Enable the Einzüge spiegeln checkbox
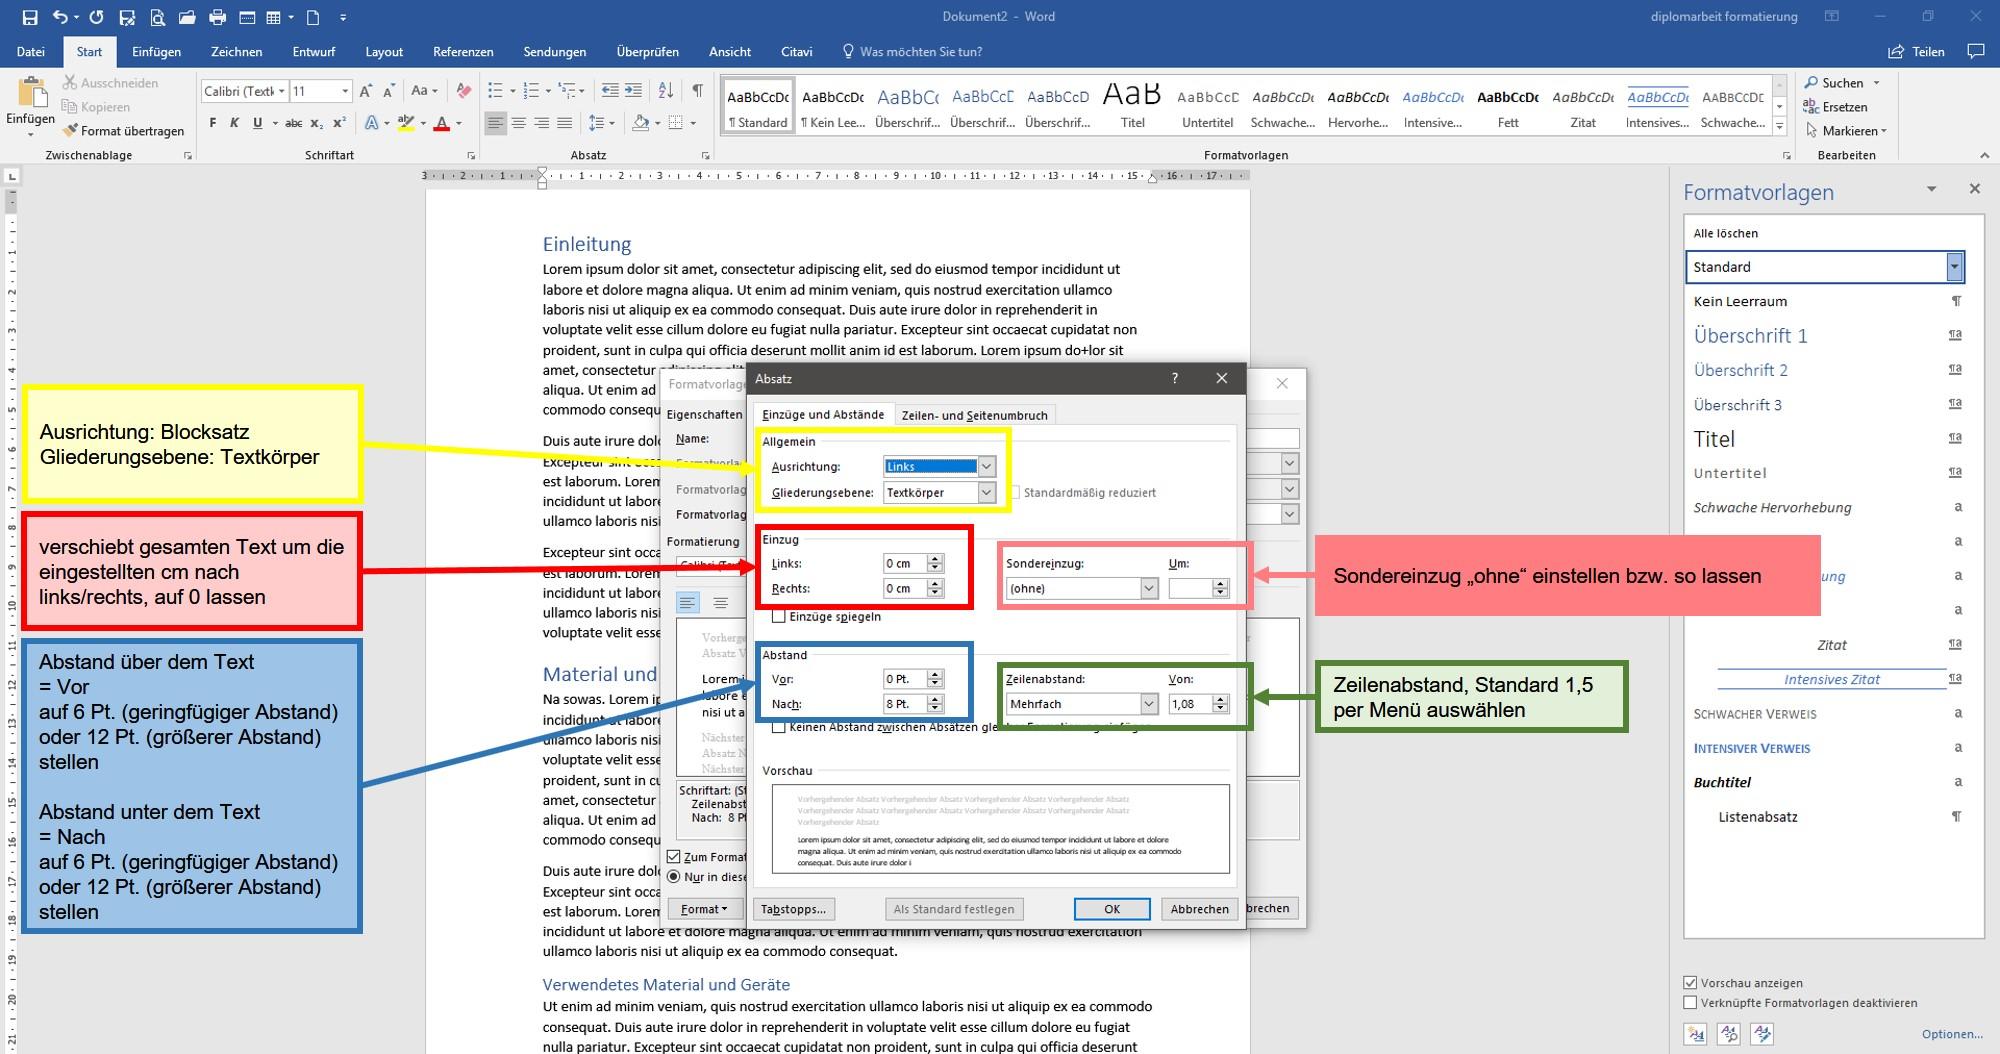2000x1054 pixels. [x=779, y=617]
